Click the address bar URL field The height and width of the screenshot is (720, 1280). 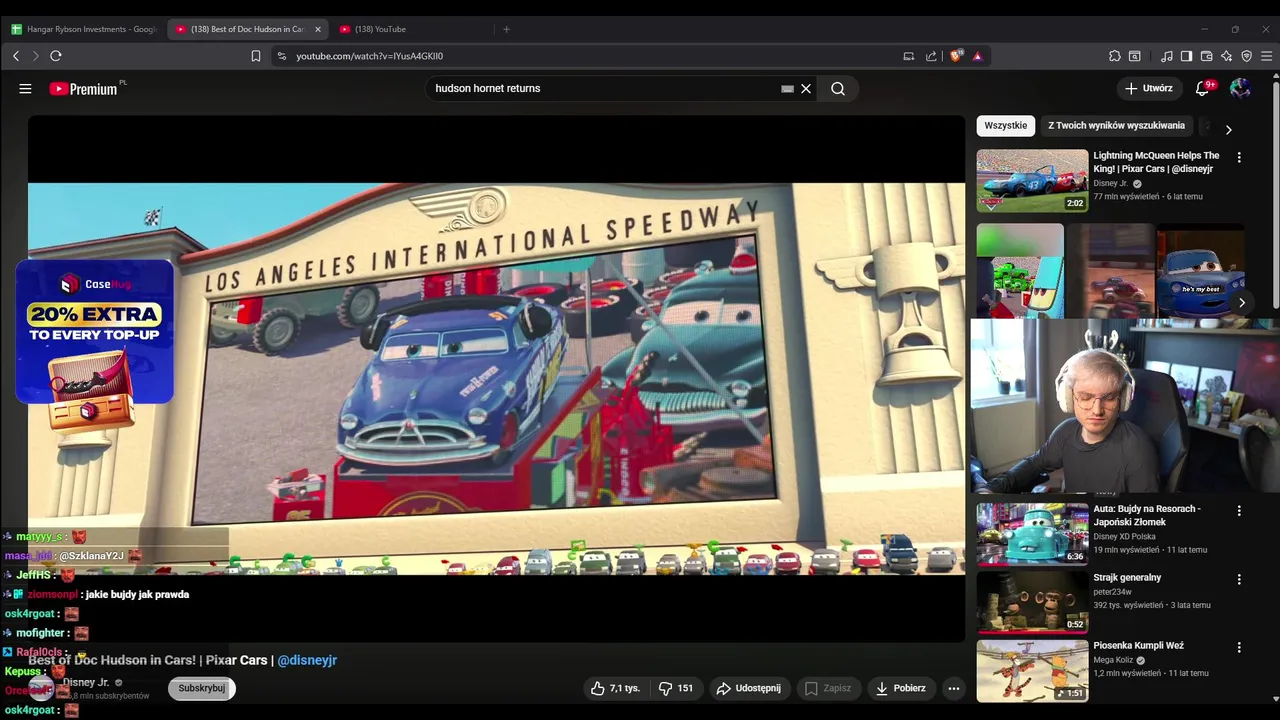point(590,56)
